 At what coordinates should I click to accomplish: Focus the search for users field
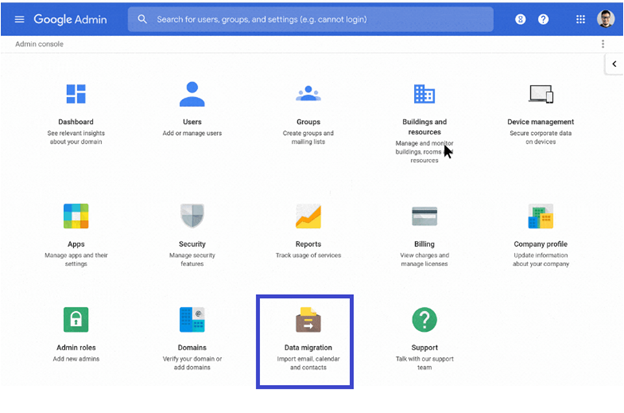point(310,19)
